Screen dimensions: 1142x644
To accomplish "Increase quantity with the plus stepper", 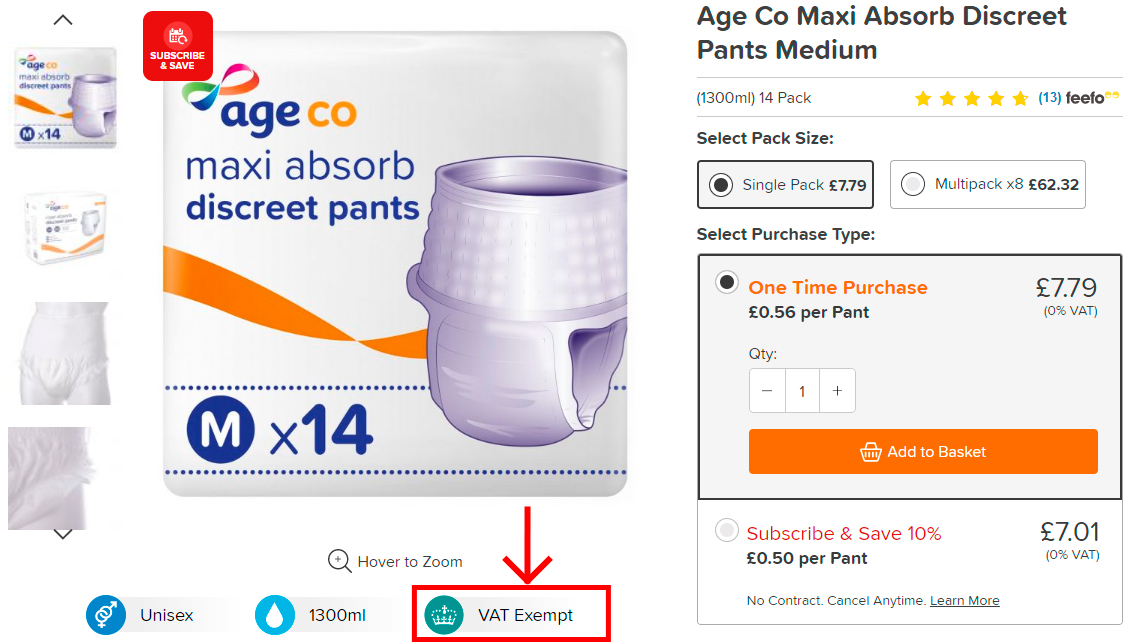I will point(837,390).
